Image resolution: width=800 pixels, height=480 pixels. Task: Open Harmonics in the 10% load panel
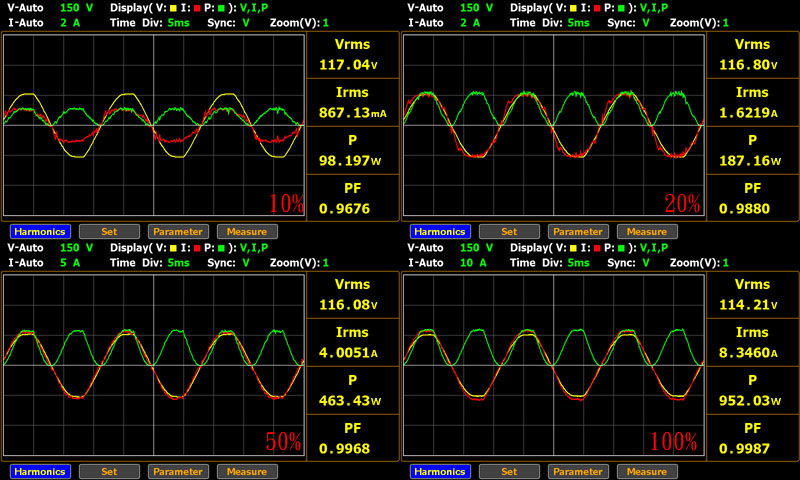40,232
